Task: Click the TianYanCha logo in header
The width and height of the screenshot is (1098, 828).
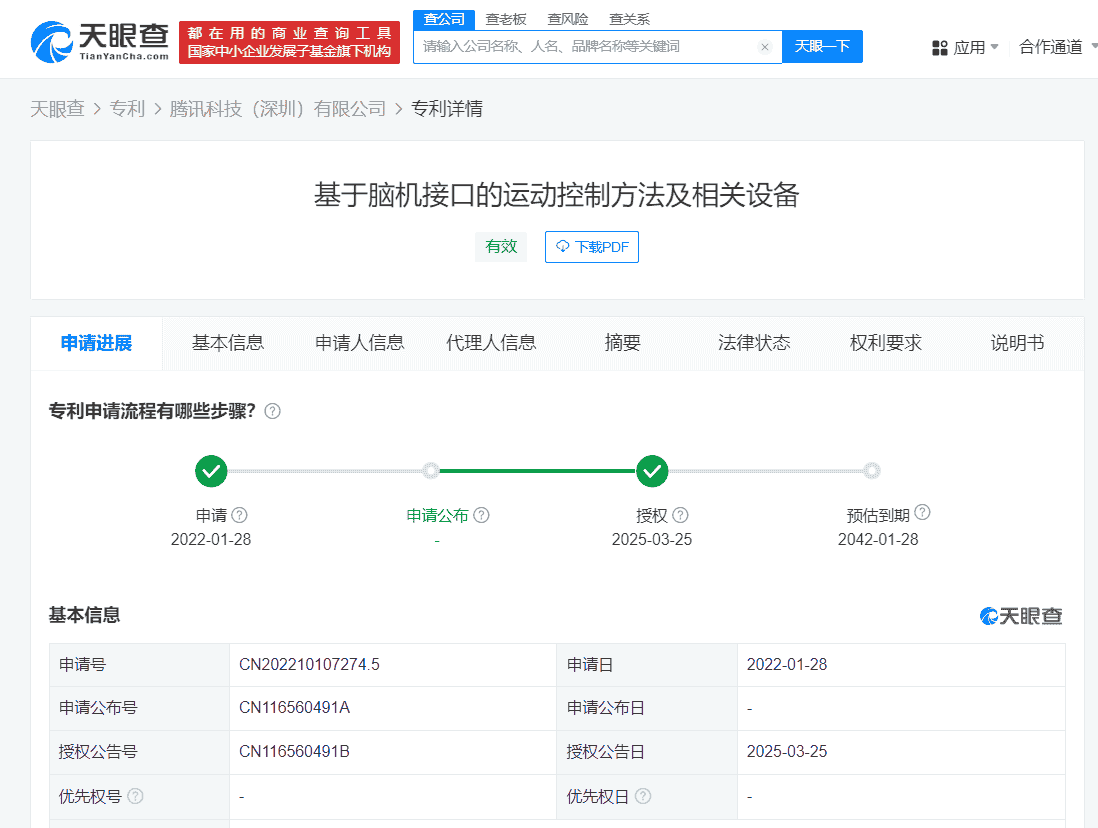Action: pos(100,41)
